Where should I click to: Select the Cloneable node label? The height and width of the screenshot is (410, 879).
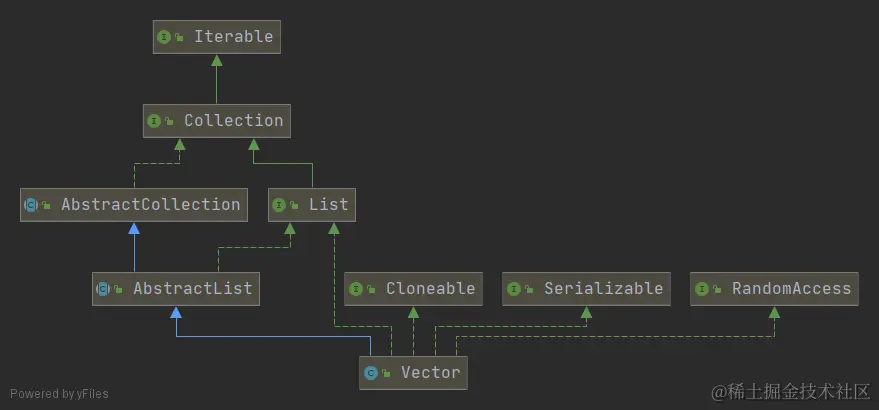click(x=430, y=289)
